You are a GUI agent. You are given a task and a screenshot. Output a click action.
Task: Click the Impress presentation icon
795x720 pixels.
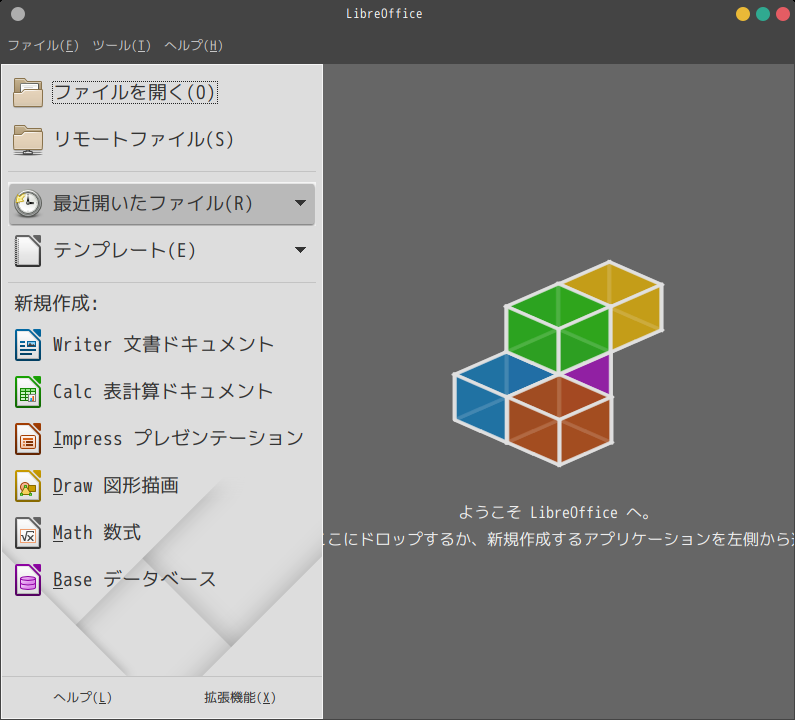(28, 439)
